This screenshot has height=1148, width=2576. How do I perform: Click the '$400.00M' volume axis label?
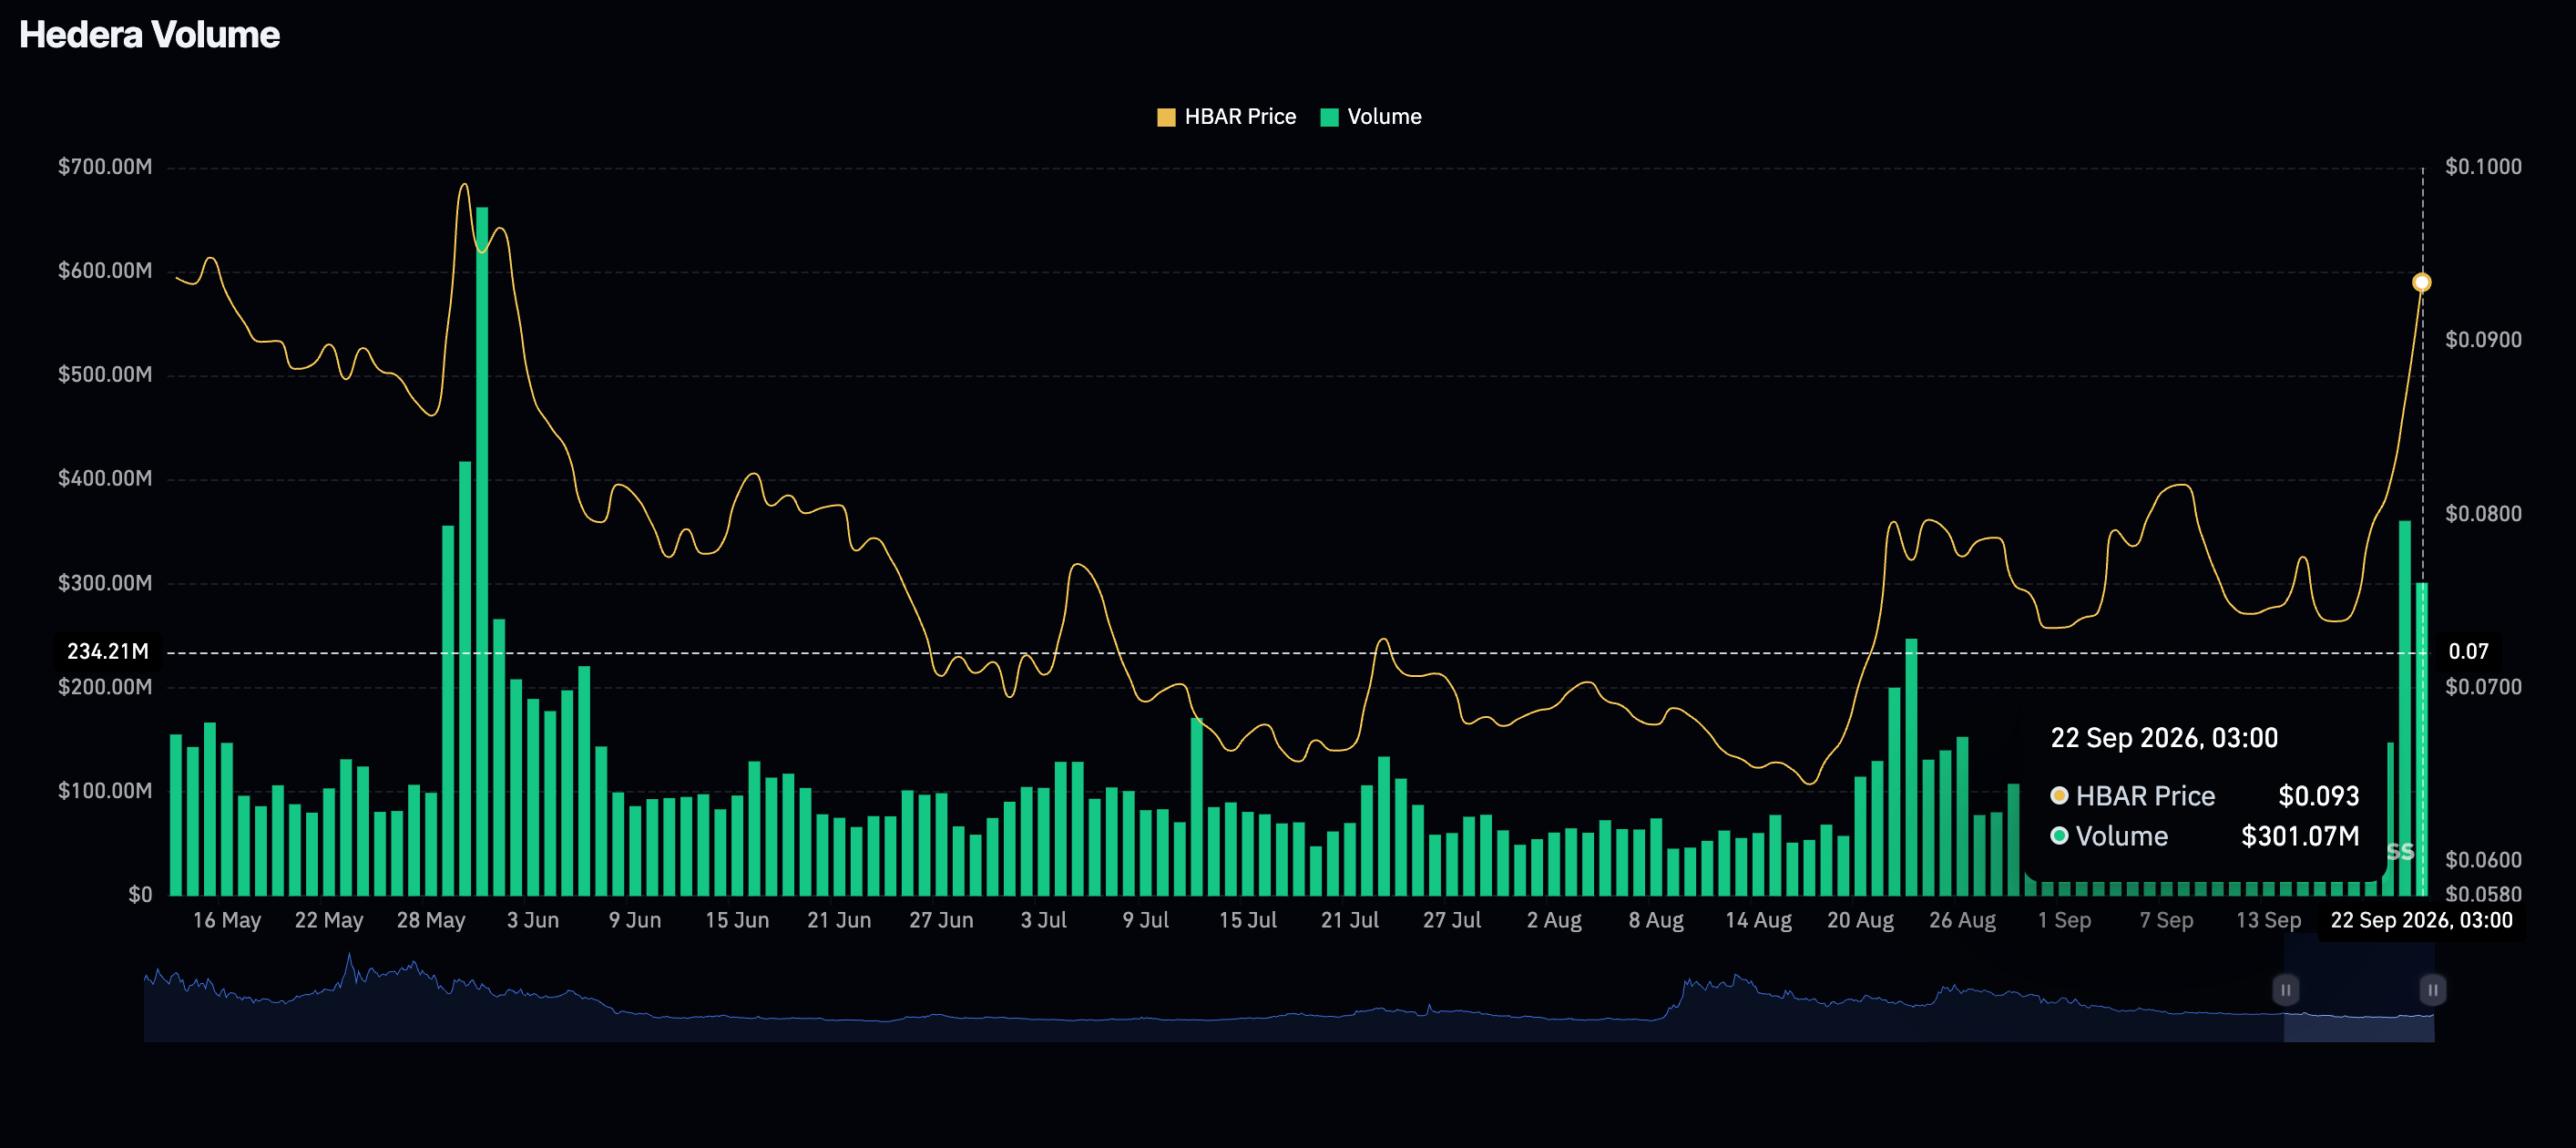click(105, 479)
